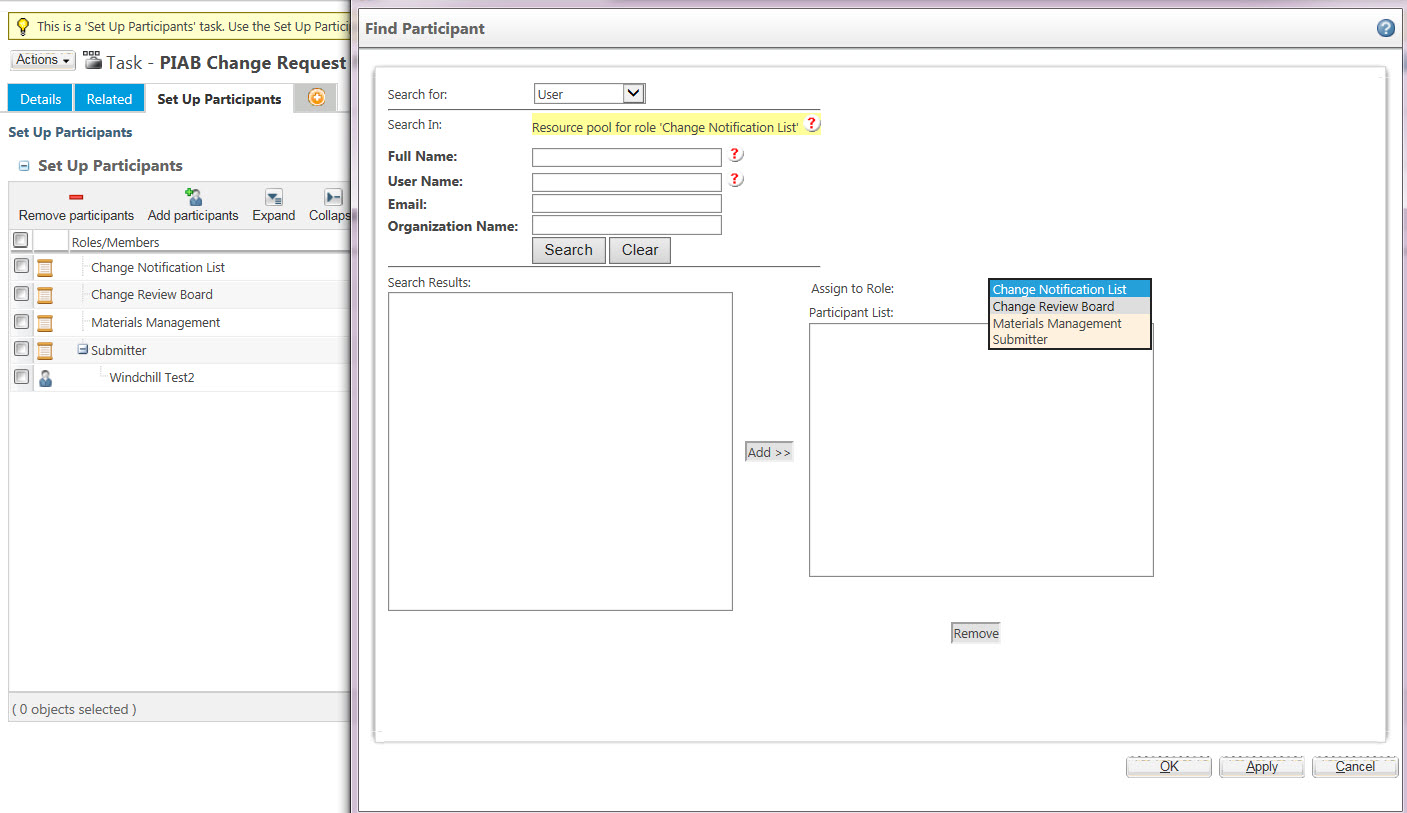Open the Search for User dropdown
The height and width of the screenshot is (813, 1407).
pos(590,94)
